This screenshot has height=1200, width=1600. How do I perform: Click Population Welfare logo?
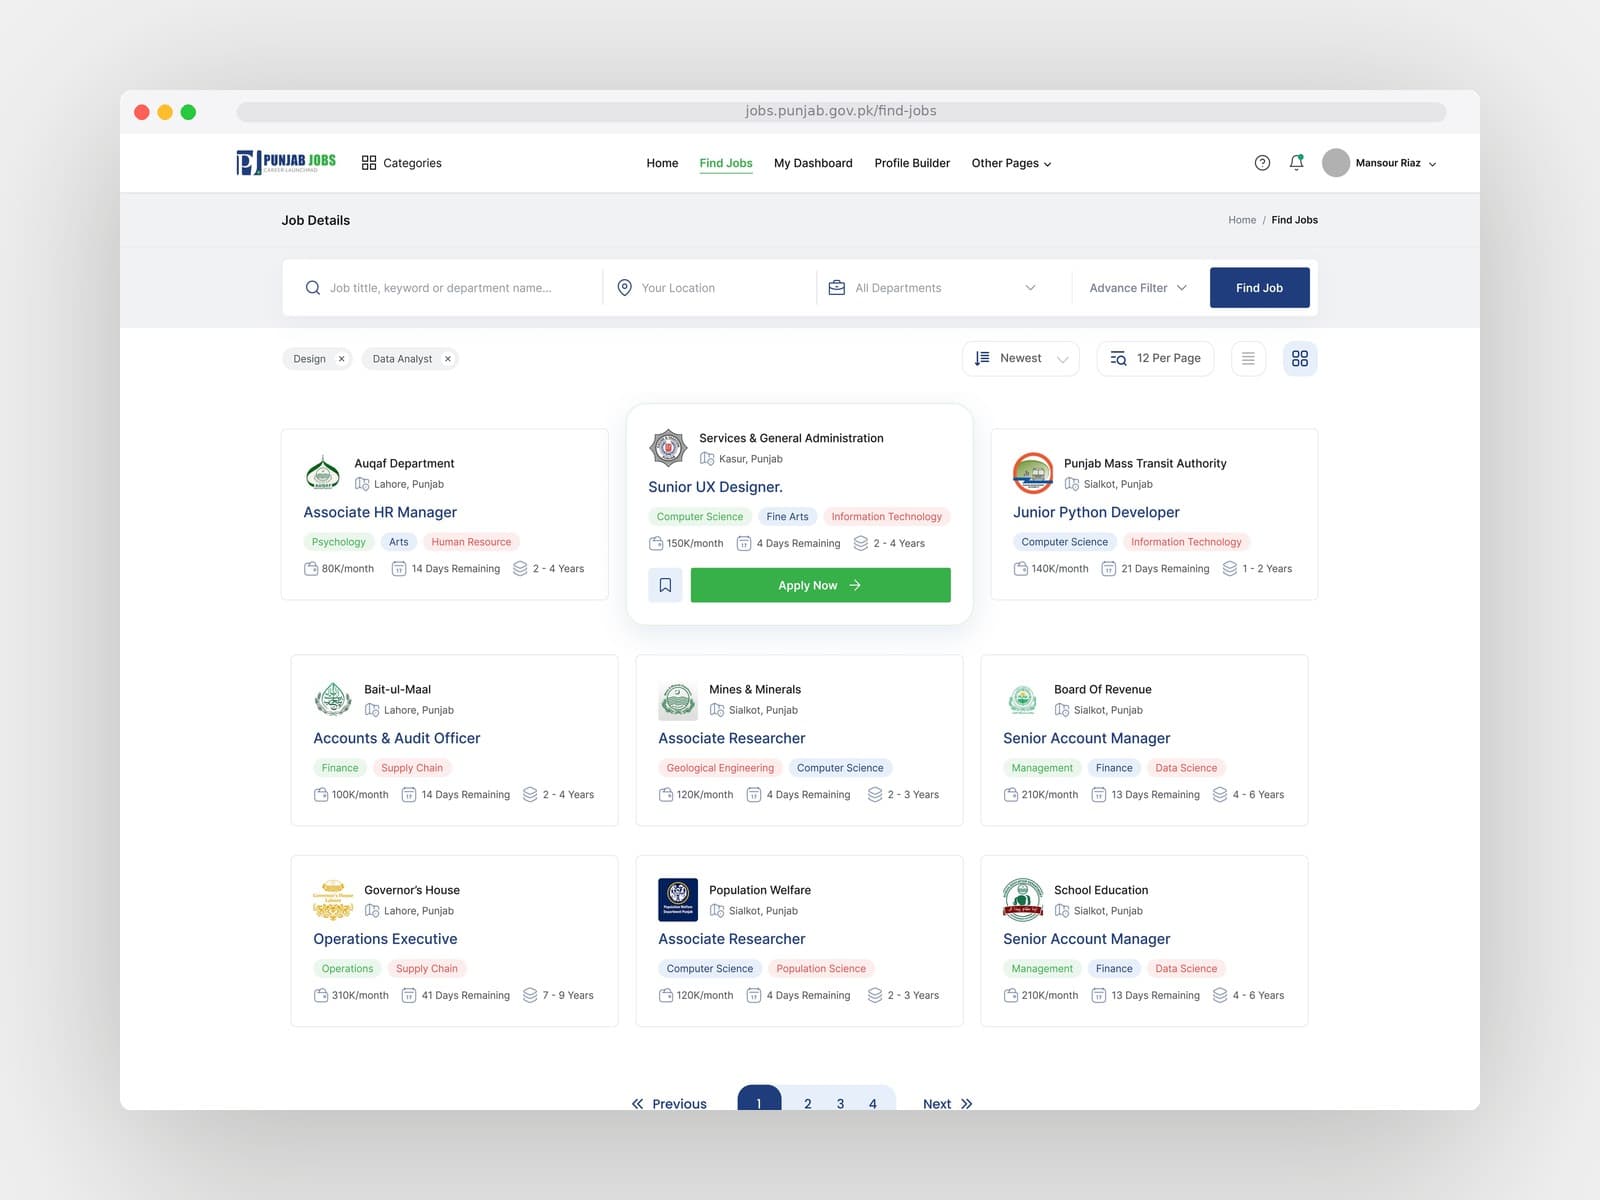pyautogui.click(x=678, y=900)
